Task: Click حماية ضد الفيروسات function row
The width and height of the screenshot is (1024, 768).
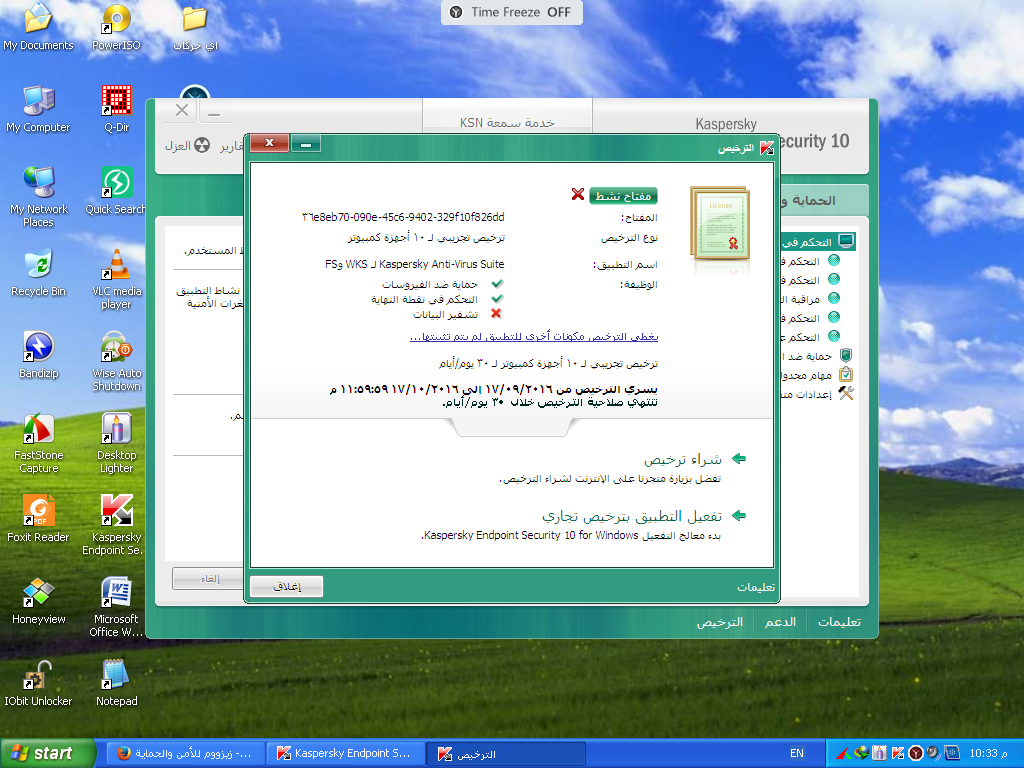Action: [442, 284]
